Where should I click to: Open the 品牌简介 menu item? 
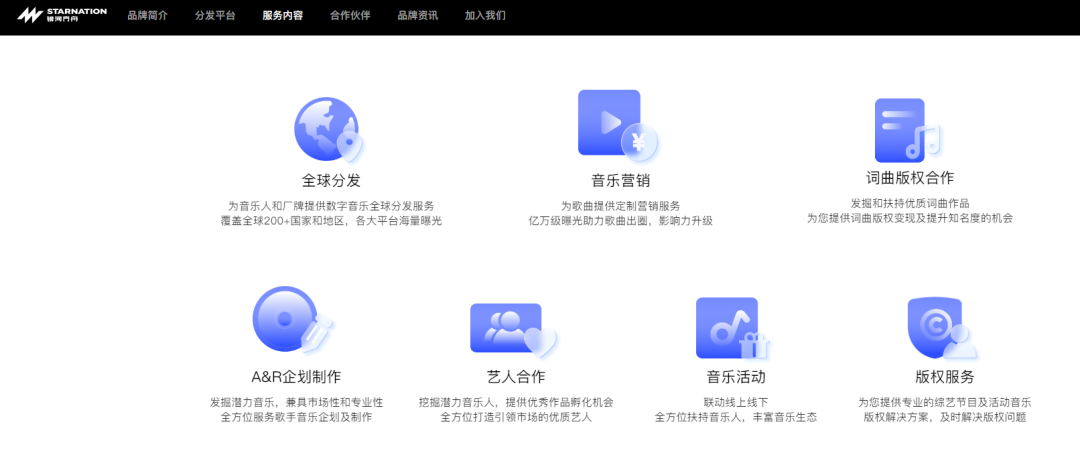(x=148, y=16)
